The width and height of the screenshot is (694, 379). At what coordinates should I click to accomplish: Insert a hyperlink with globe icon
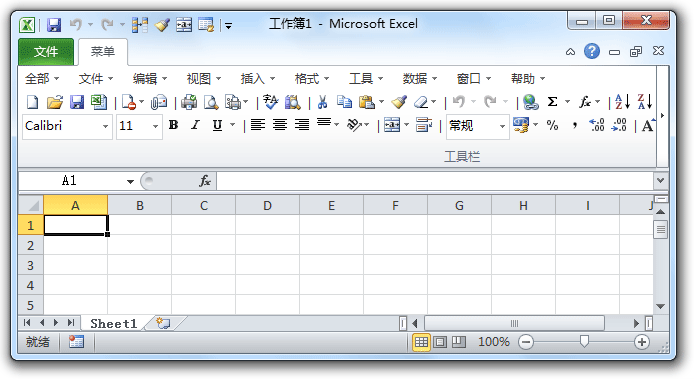[530, 102]
